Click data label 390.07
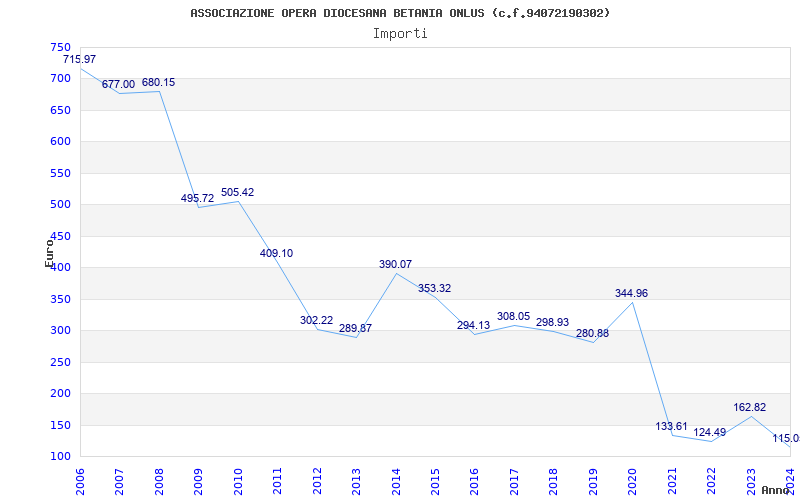 point(395,264)
